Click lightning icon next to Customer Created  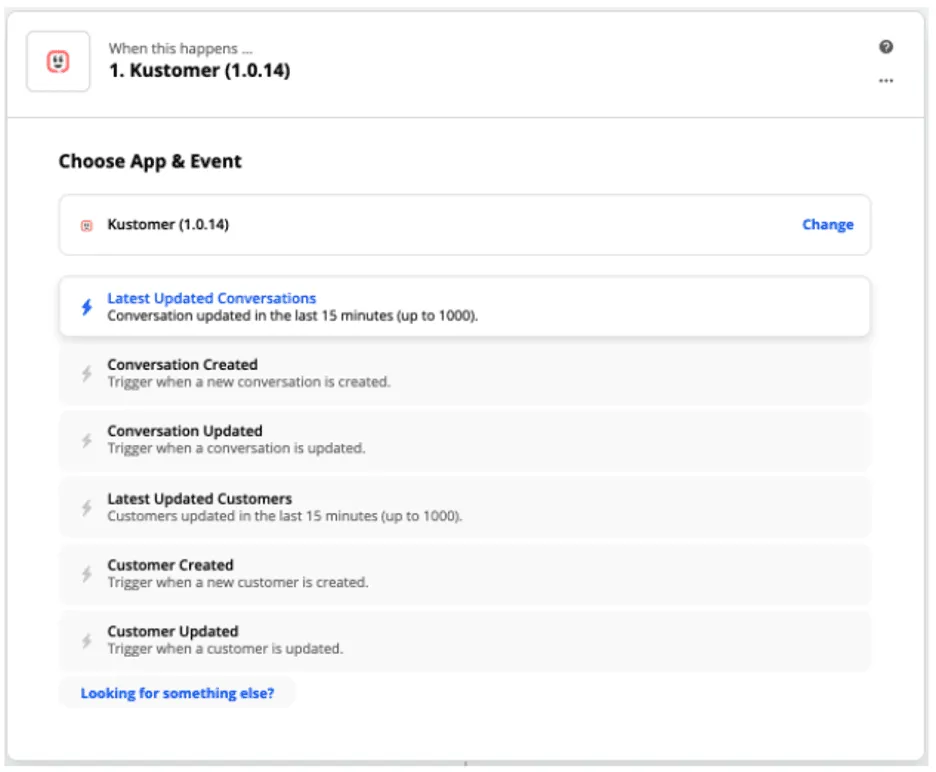pos(86,574)
